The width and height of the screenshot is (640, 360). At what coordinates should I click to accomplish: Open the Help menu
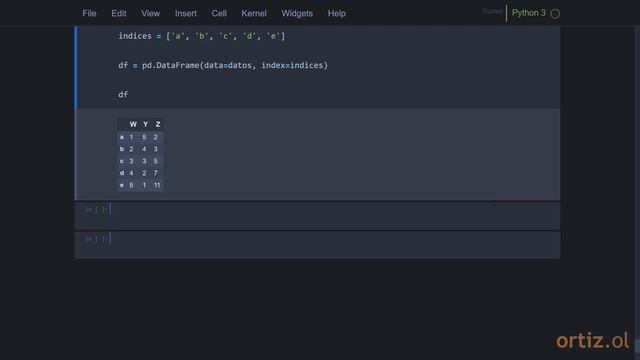pos(337,13)
